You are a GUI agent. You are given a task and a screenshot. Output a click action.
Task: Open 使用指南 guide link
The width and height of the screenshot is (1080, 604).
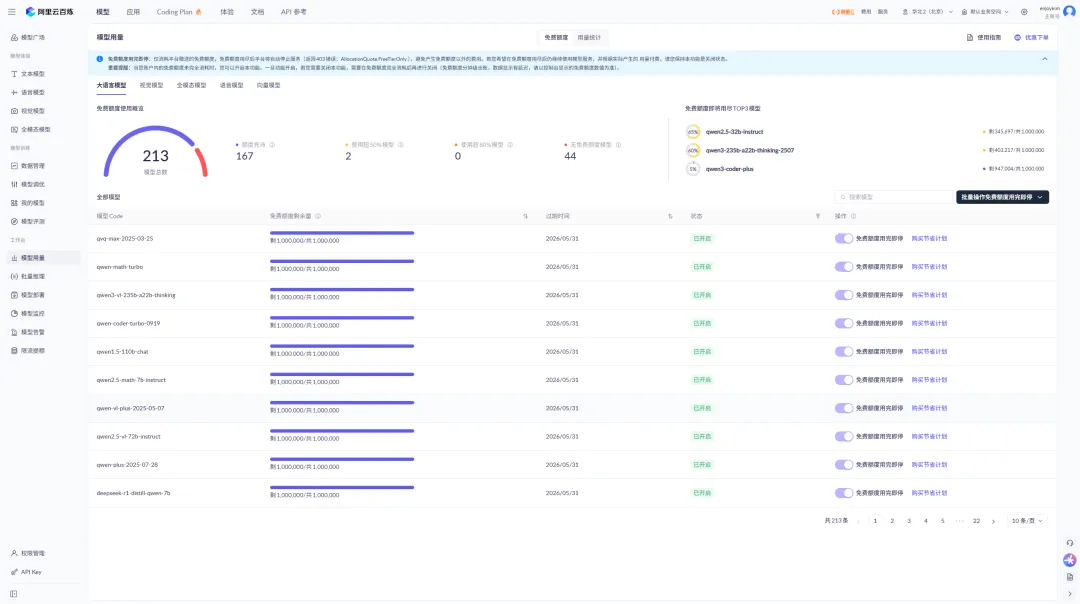click(984, 37)
